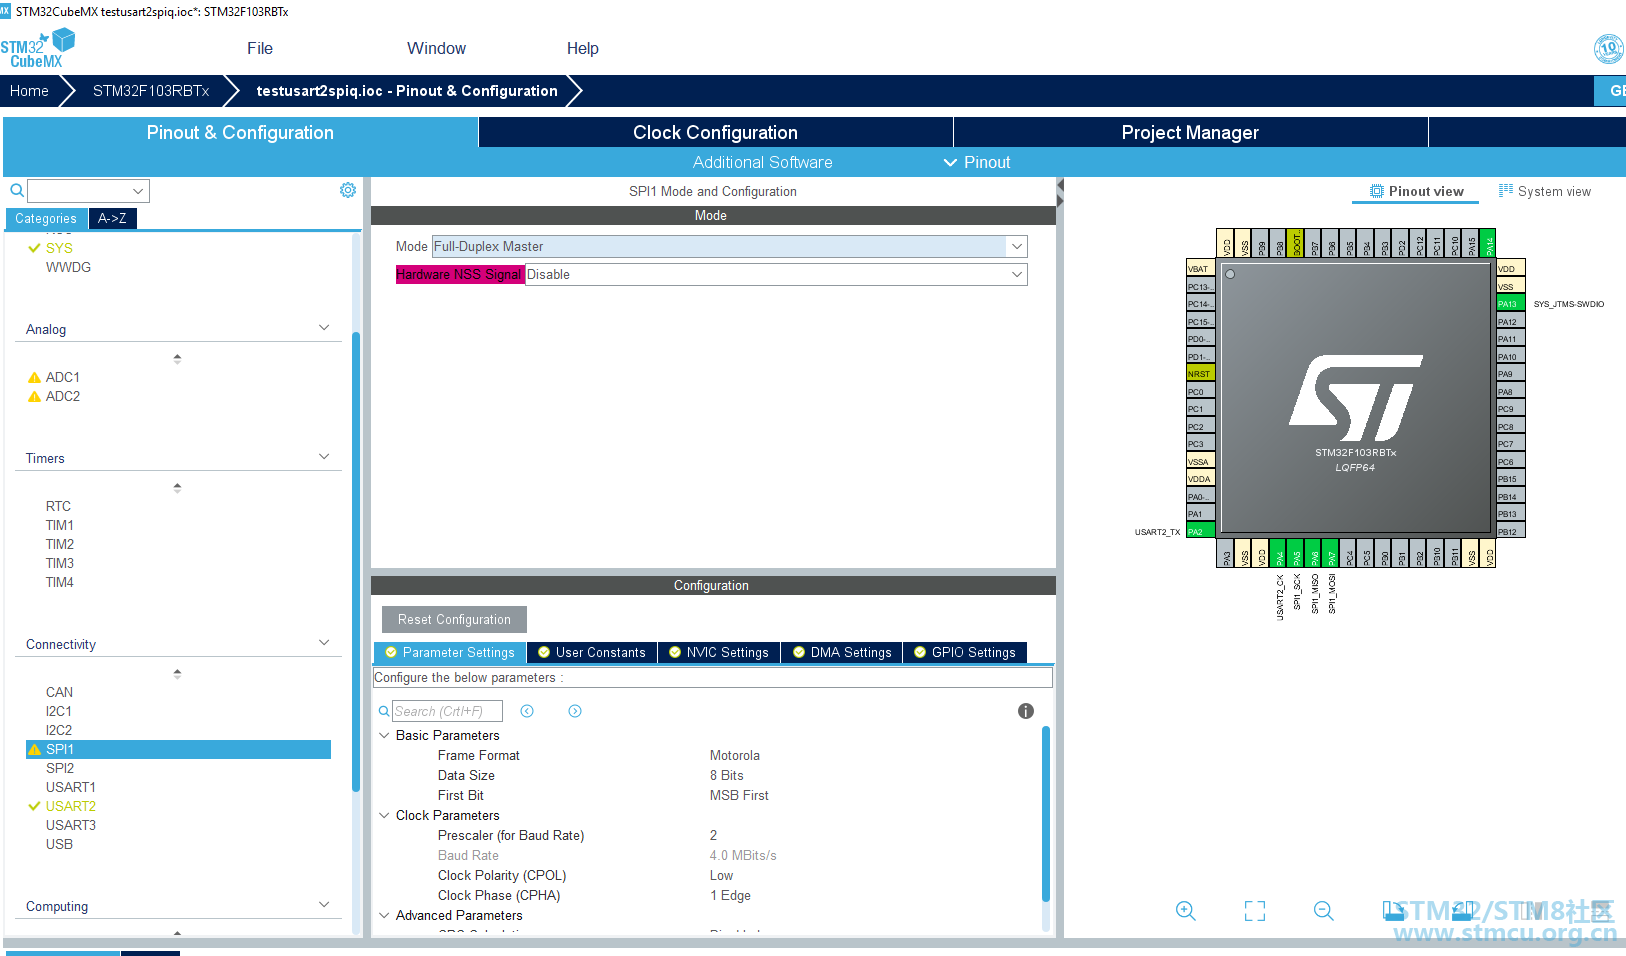1626x956 pixels.
Task: Collapse the Basic Parameters group
Action: tap(384, 735)
